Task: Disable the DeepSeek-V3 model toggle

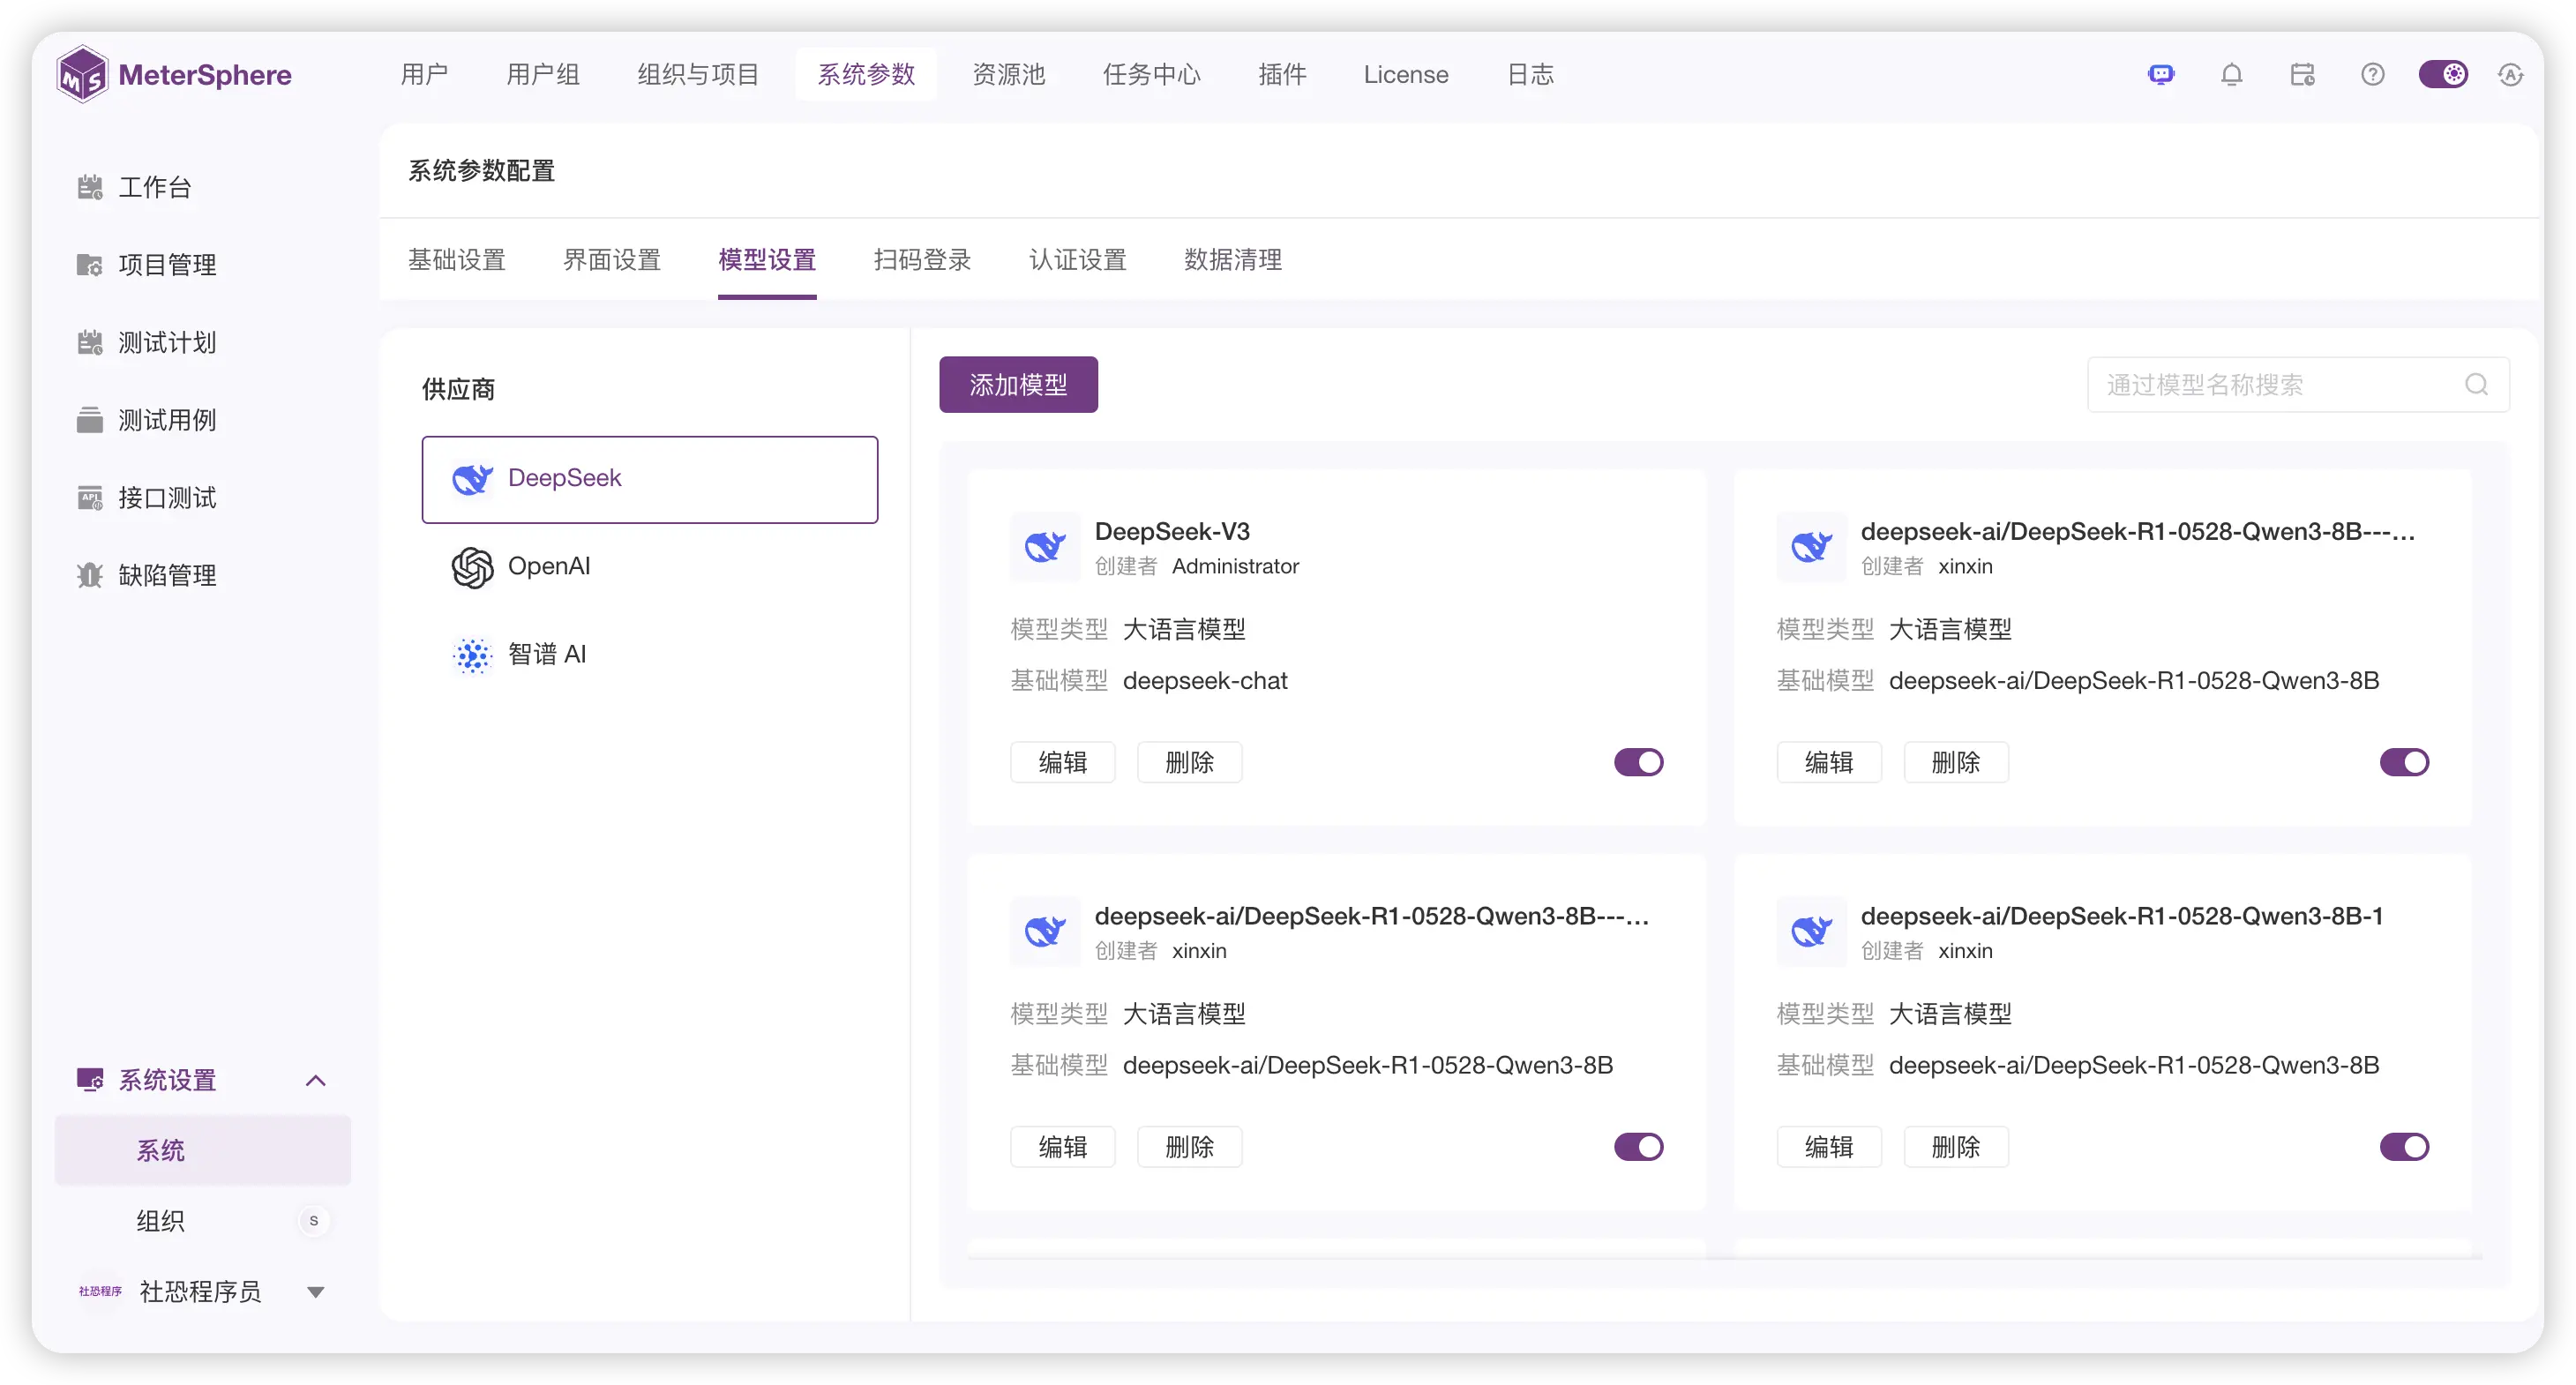Action: click(1638, 762)
